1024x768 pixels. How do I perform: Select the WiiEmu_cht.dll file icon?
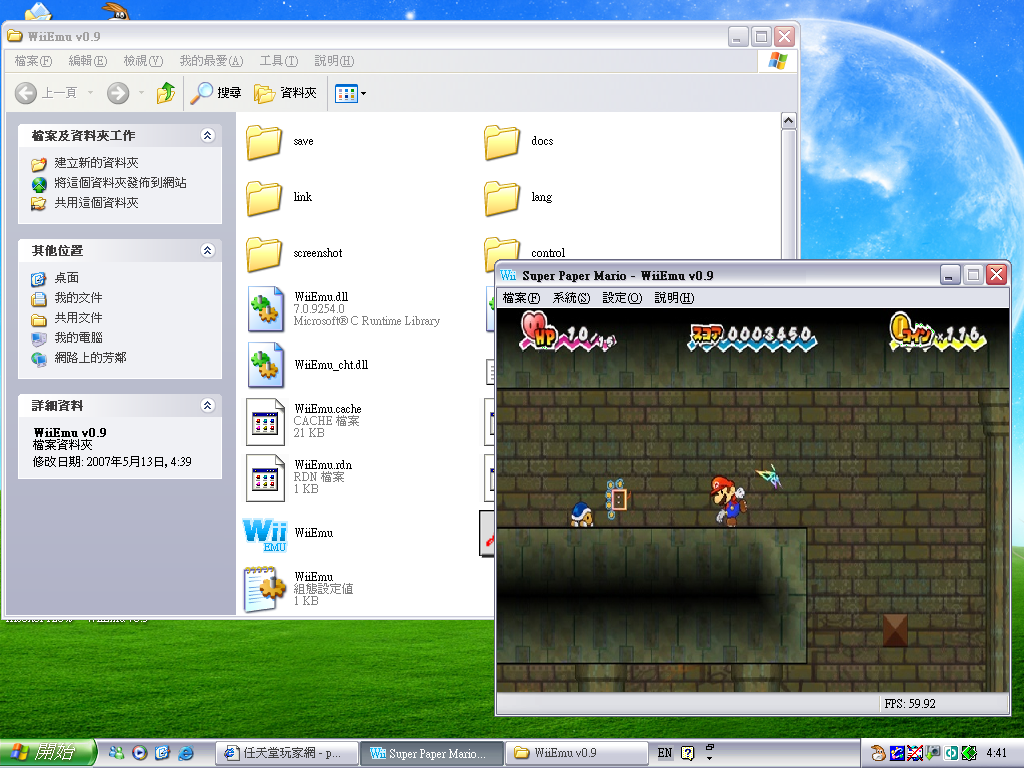click(x=266, y=366)
